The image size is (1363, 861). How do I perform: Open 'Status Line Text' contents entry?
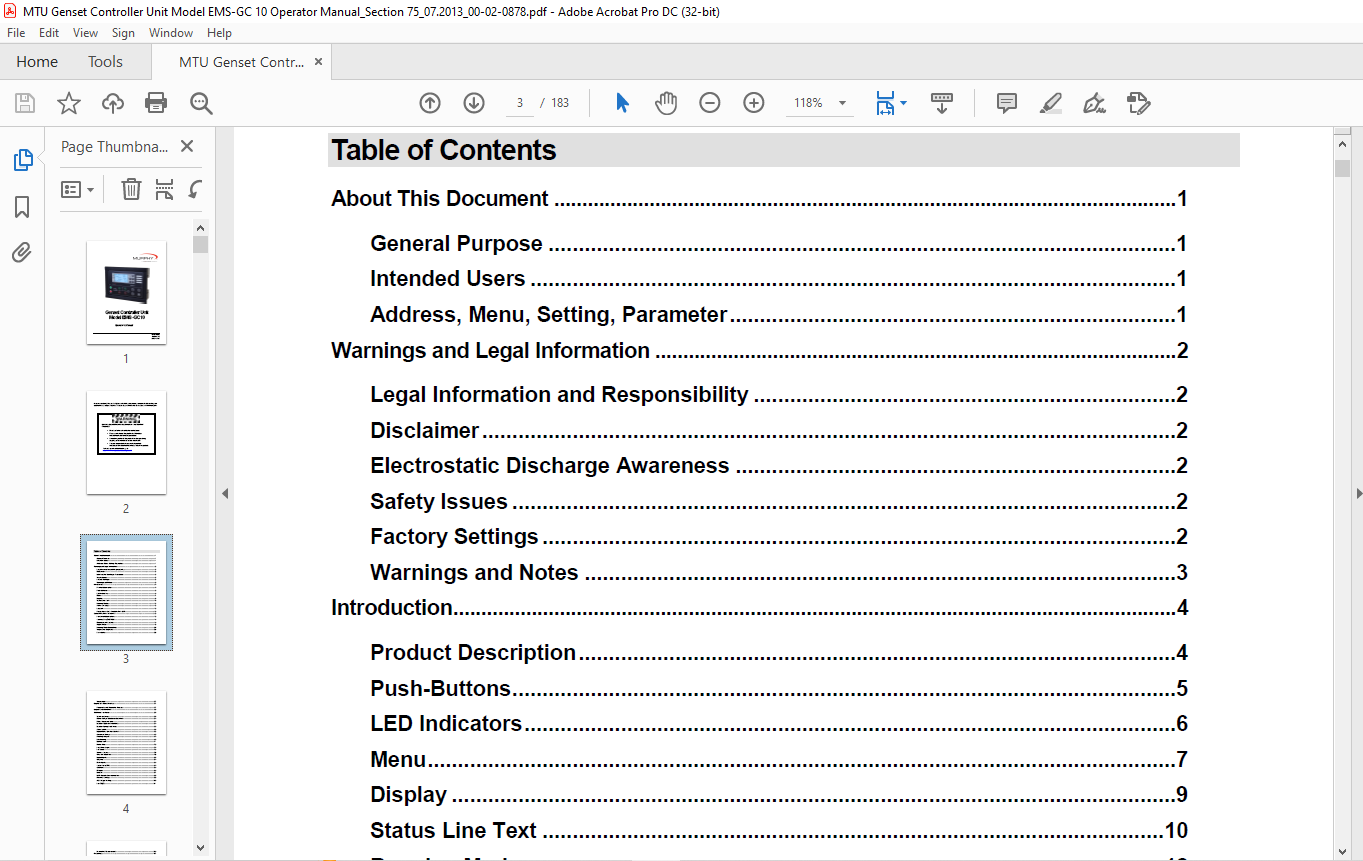[x=779, y=831]
